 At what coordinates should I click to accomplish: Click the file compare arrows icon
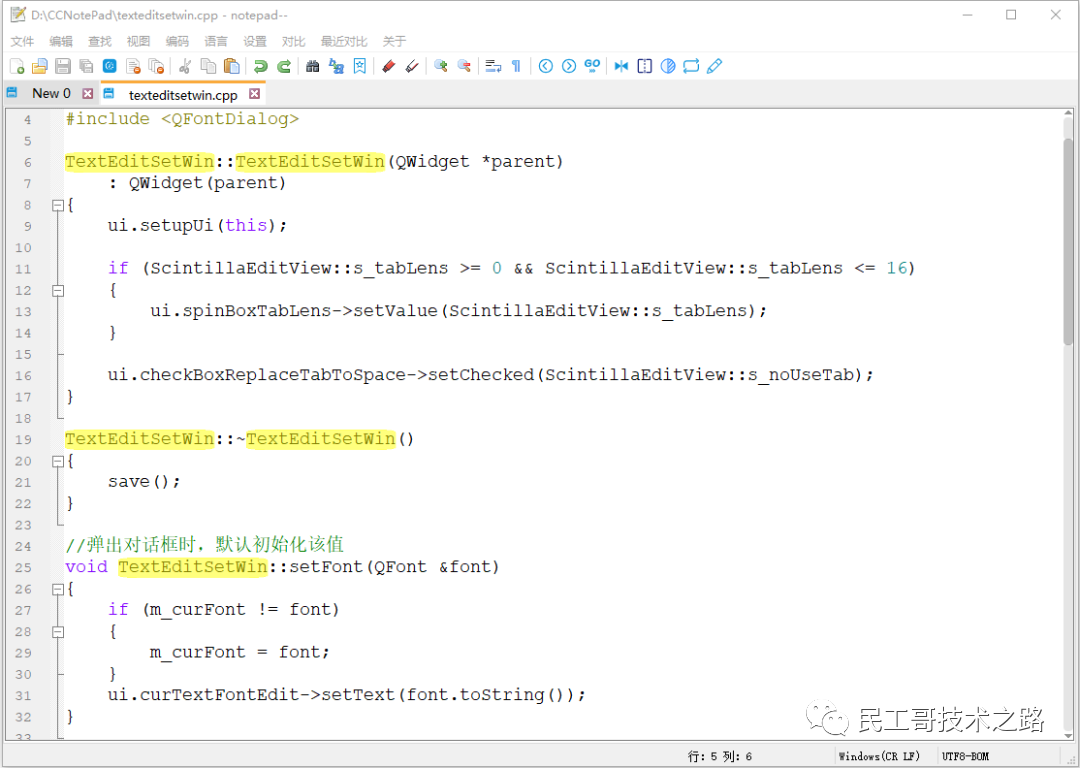tap(621, 66)
